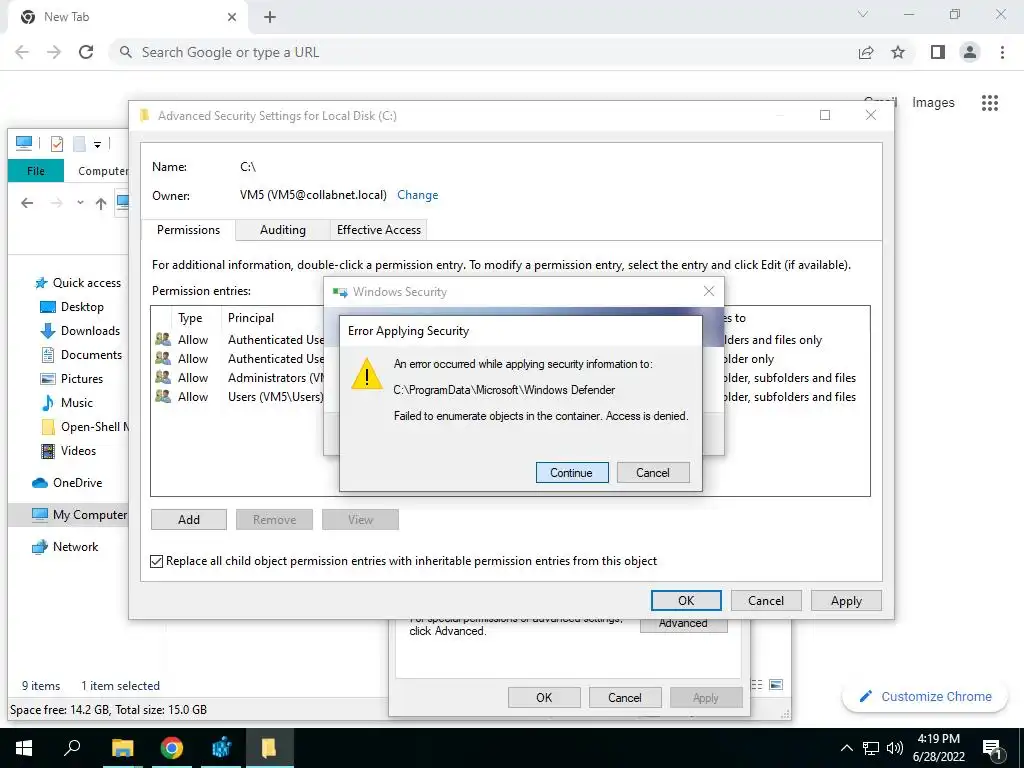
Task: Open recent locations dropdown in Explorer
Action: (80, 202)
